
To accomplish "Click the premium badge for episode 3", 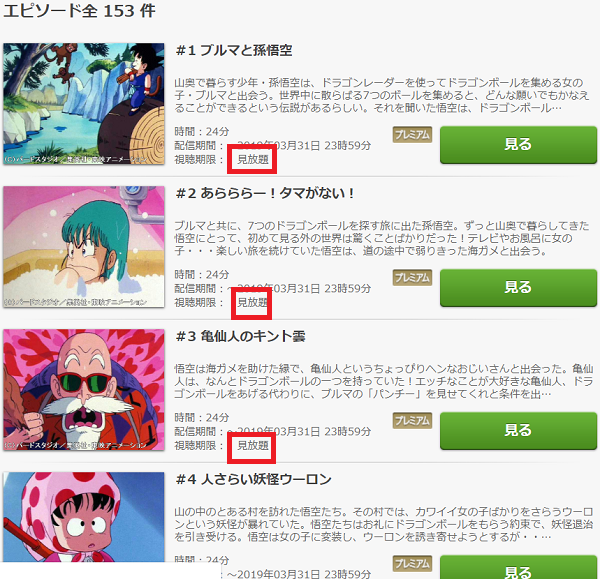I will [x=412, y=421].
